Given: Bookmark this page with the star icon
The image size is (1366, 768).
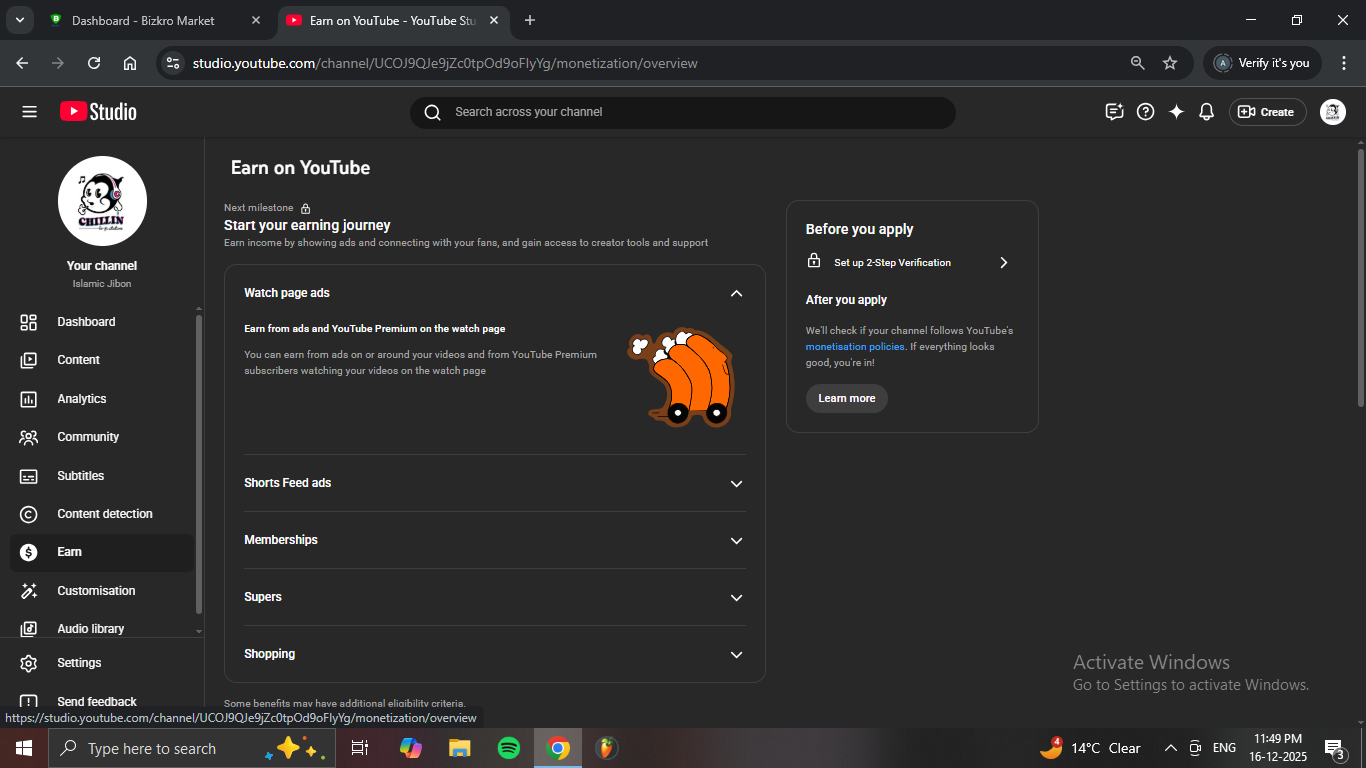Looking at the screenshot, I should 1170,63.
